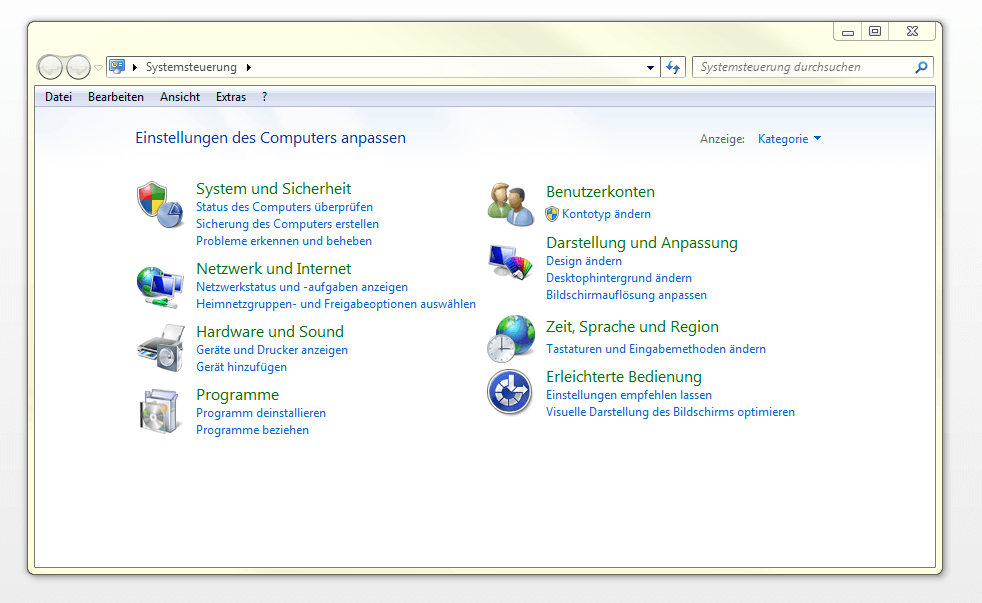
Task: Click Geräte und Drucker anzeigen
Action: tap(272, 350)
